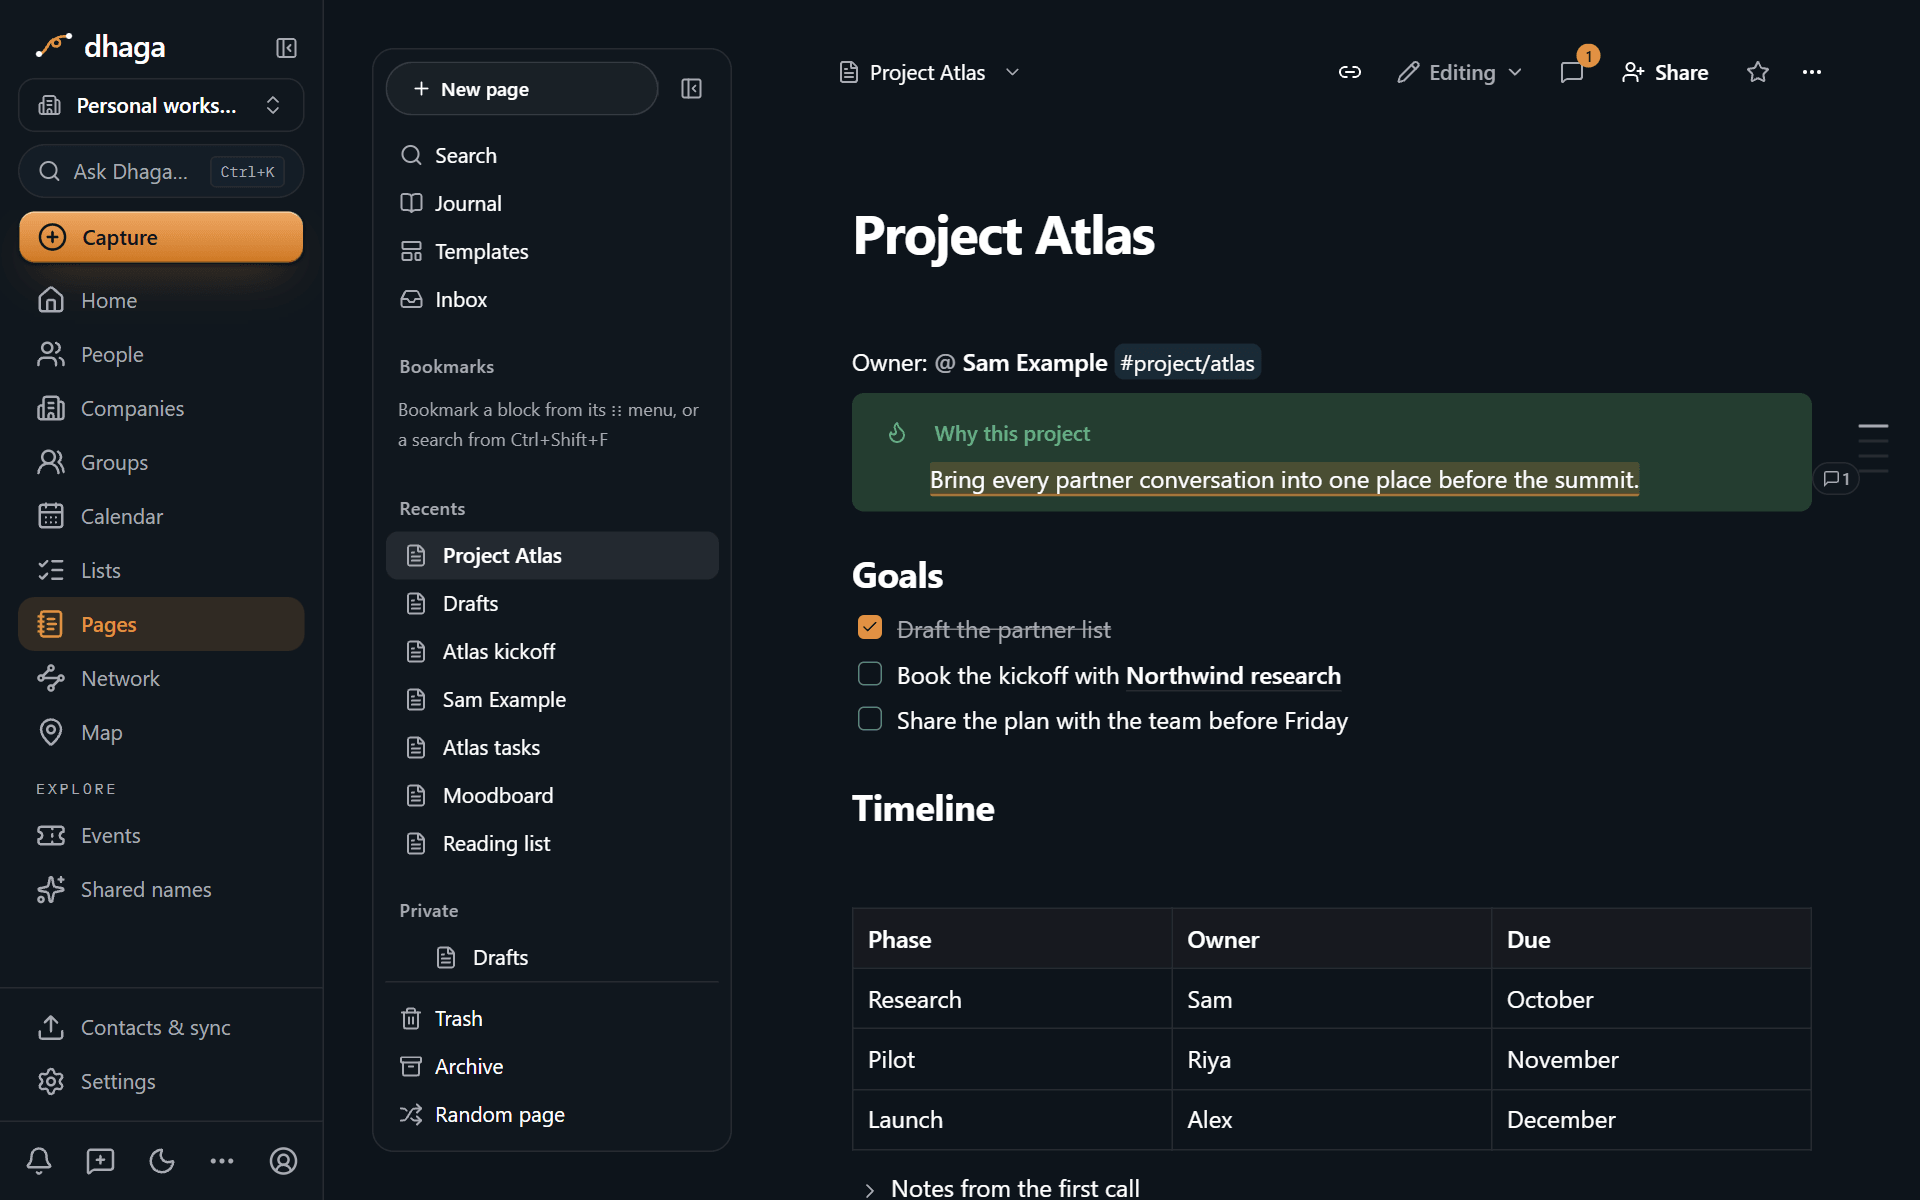Open the Editing mode dropdown
This screenshot has height=1200, width=1920.
tap(1460, 72)
